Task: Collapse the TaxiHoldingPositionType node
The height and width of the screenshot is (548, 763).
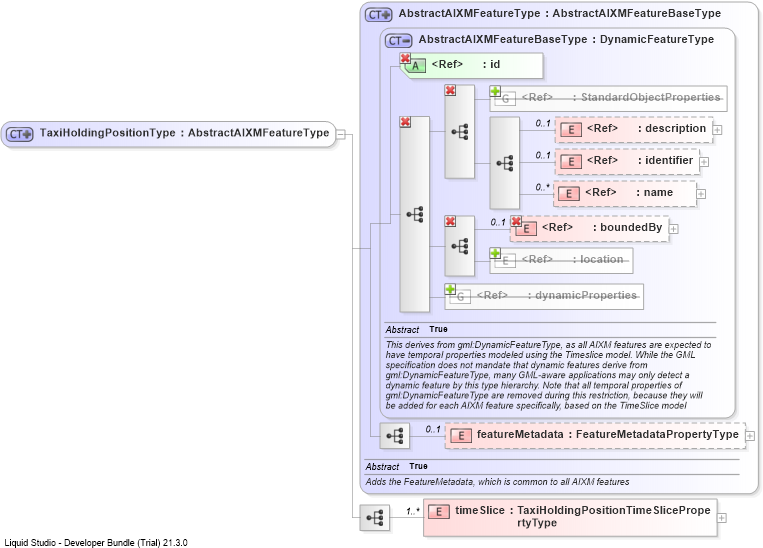Action: 341,134
